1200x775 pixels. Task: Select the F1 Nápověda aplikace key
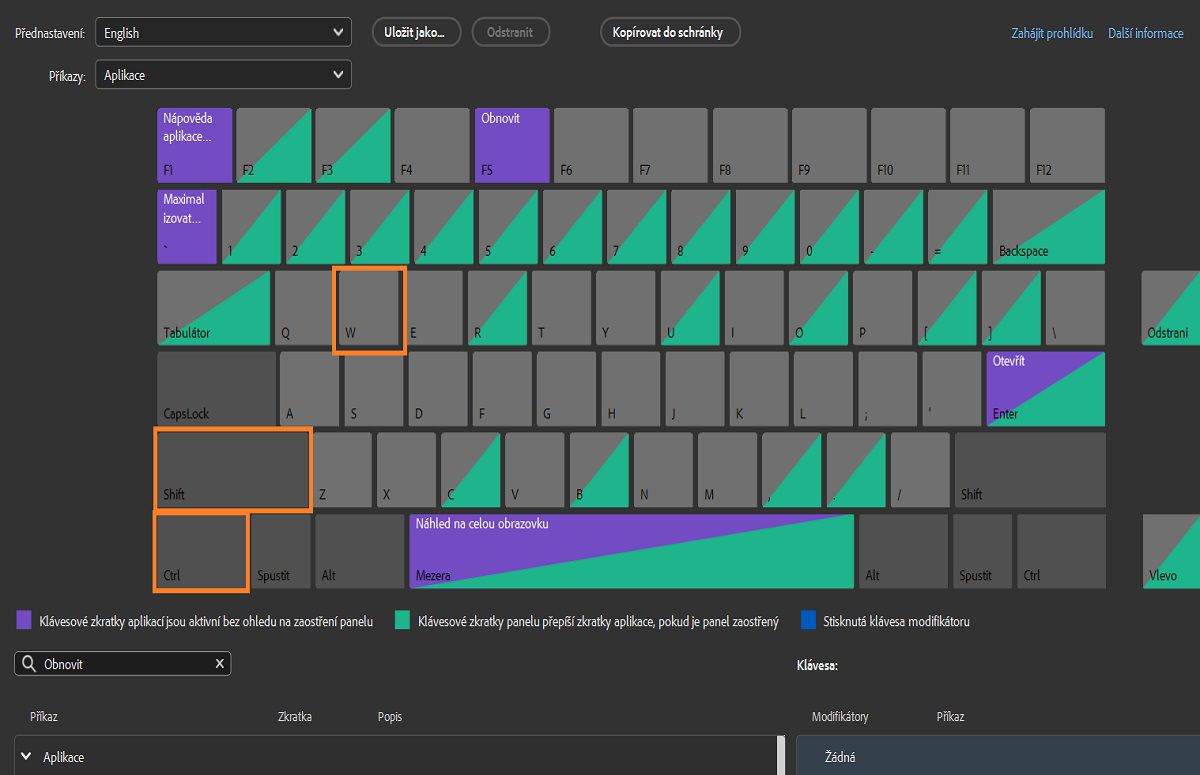[x=195, y=145]
